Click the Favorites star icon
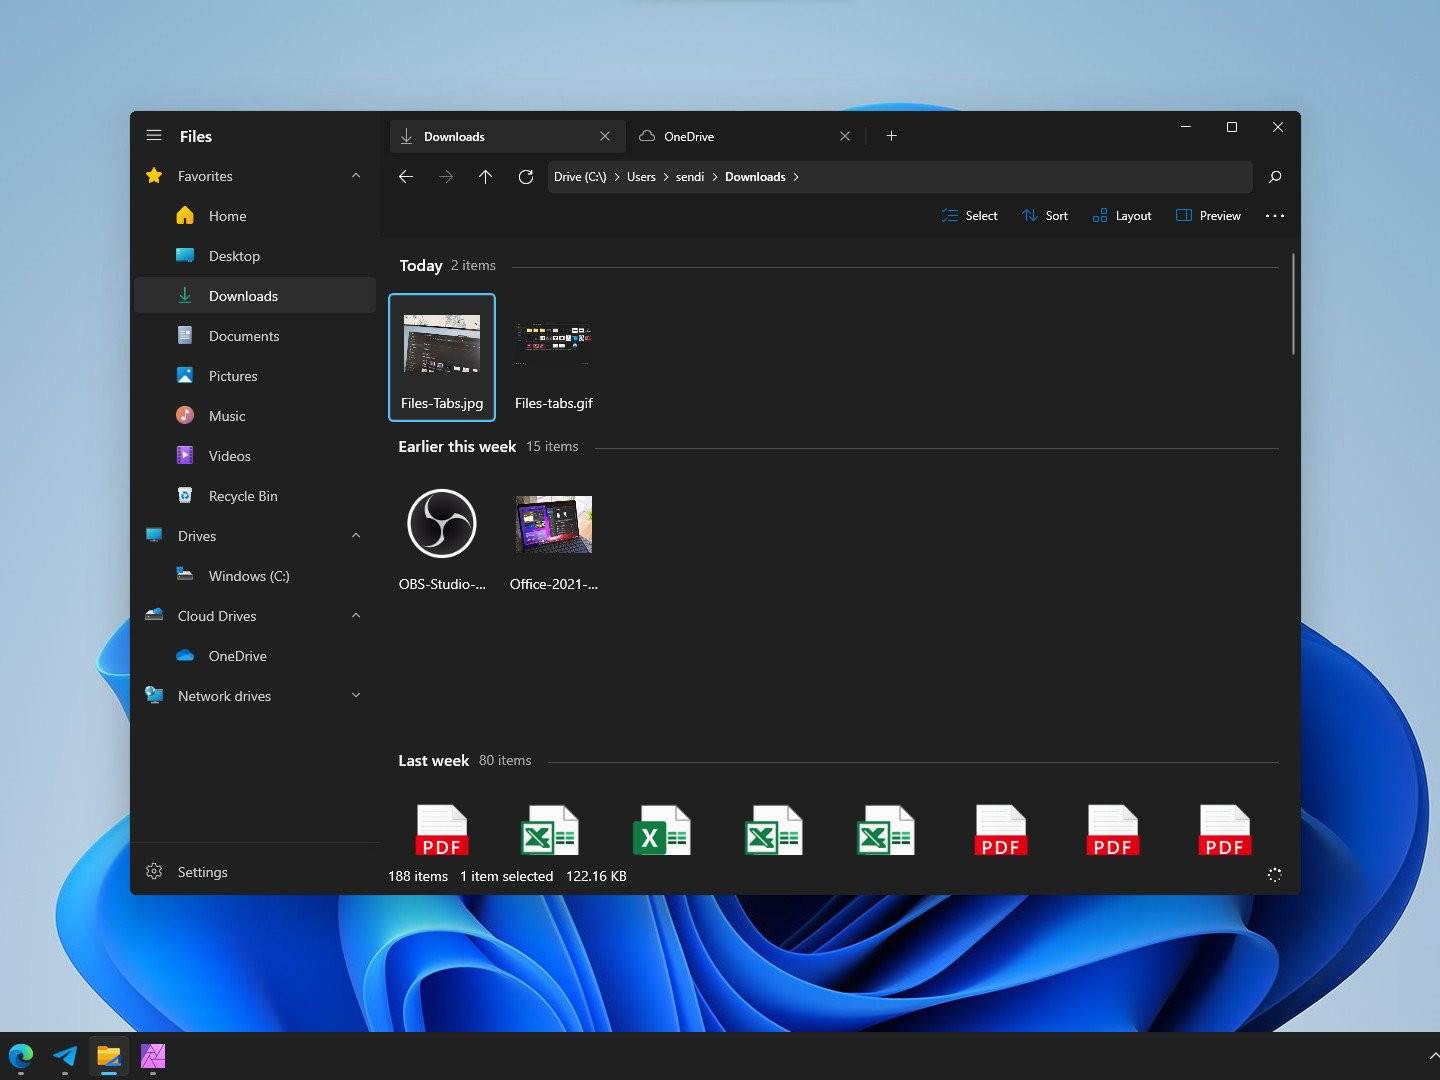This screenshot has height=1080, width=1440. click(x=154, y=176)
